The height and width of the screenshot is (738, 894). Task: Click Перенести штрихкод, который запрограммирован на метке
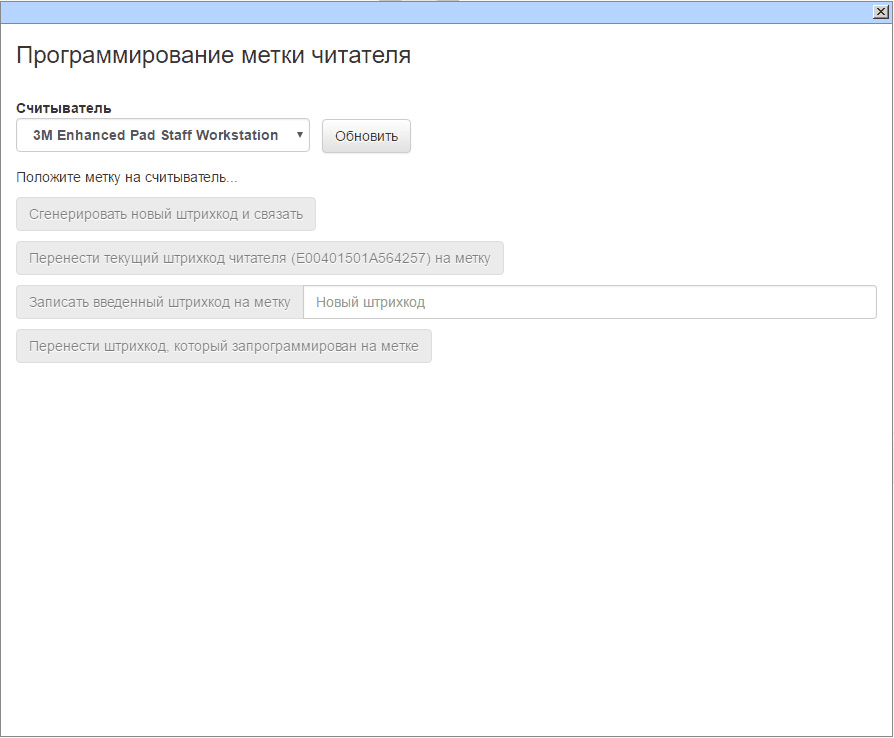point(224,346)
